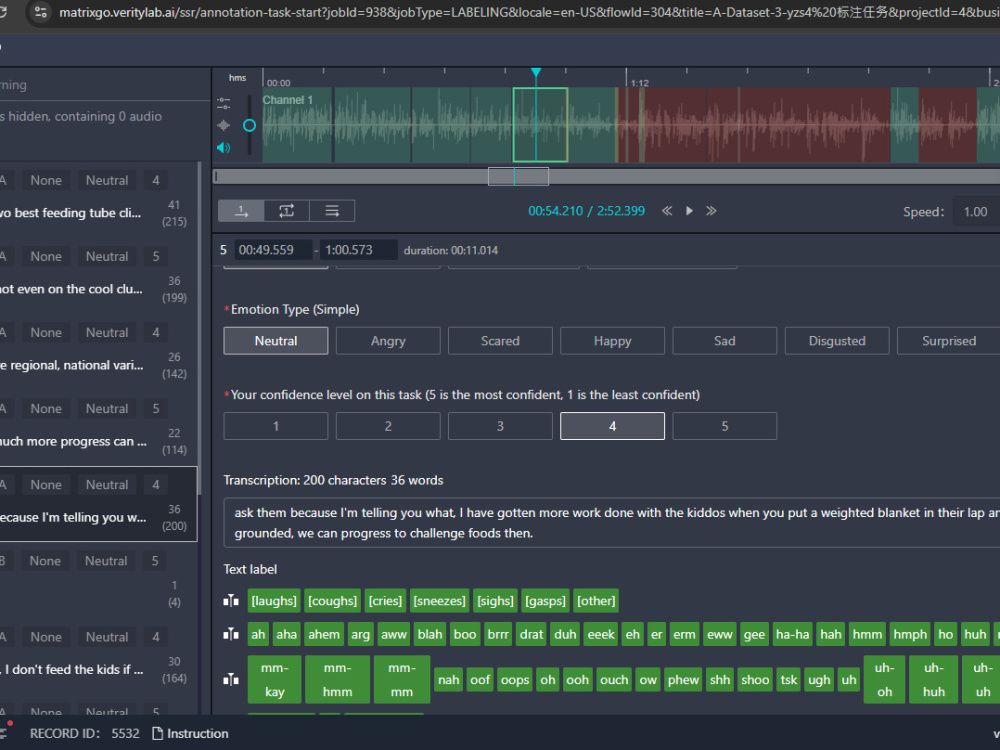Enable loop-one playback mode
The width and height of the screenshot is (1000, 750).
pos(286,211)
